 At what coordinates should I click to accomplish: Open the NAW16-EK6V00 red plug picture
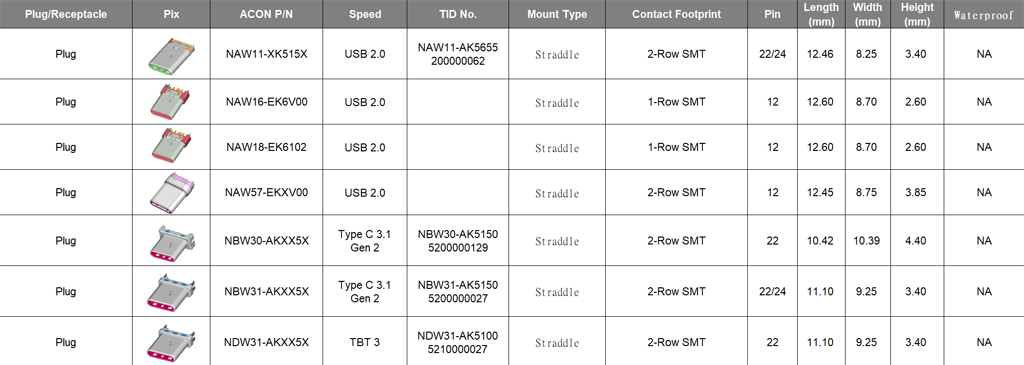171,103
